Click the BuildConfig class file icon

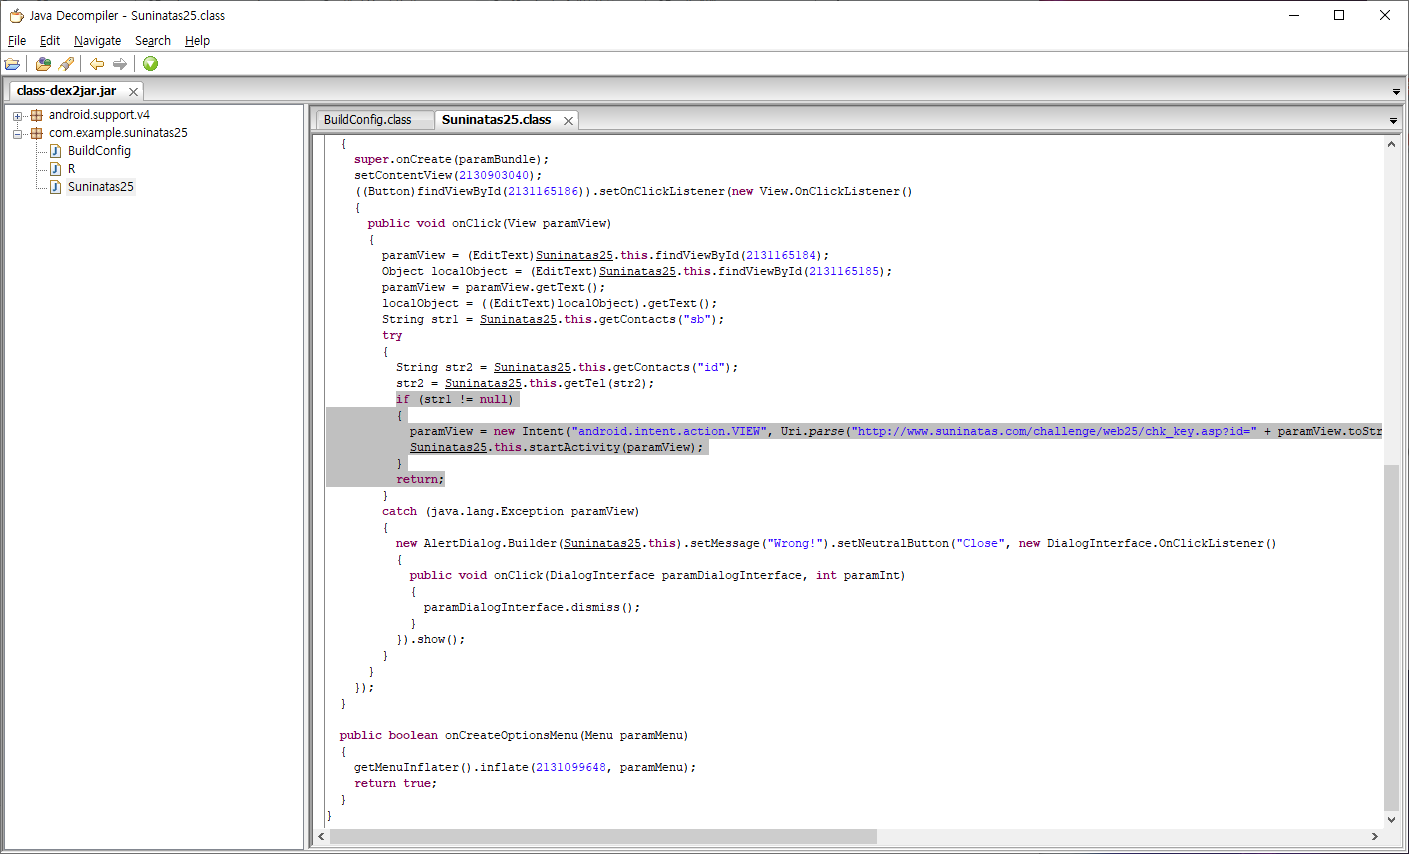[x=56, y=151]
